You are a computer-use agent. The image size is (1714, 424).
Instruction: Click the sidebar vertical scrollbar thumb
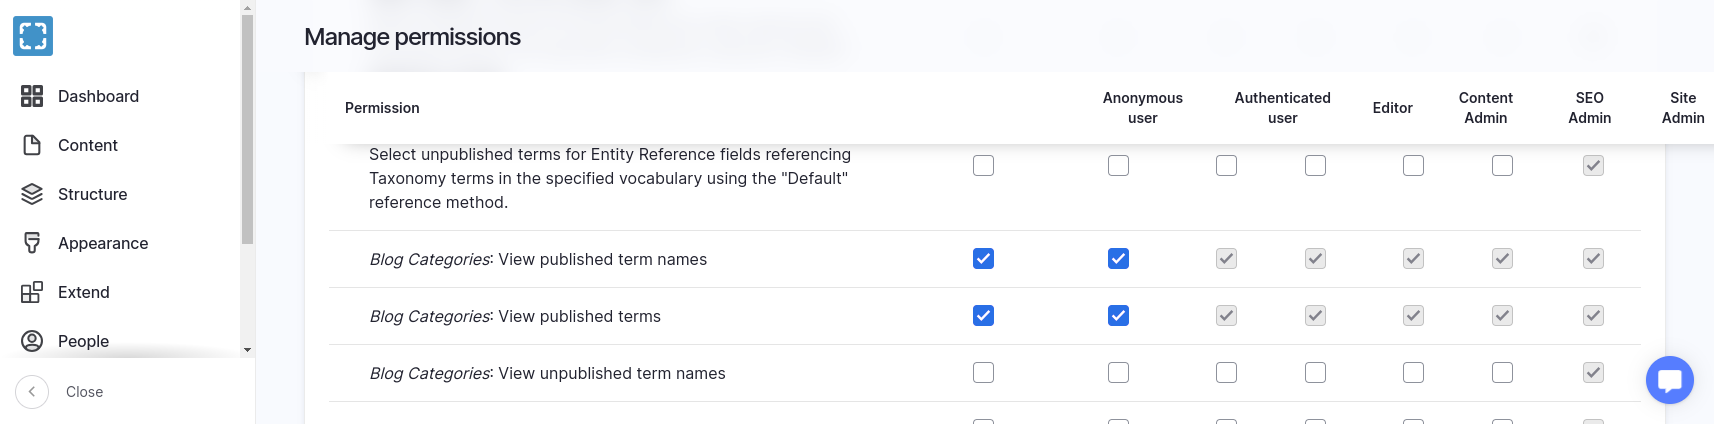247,130
